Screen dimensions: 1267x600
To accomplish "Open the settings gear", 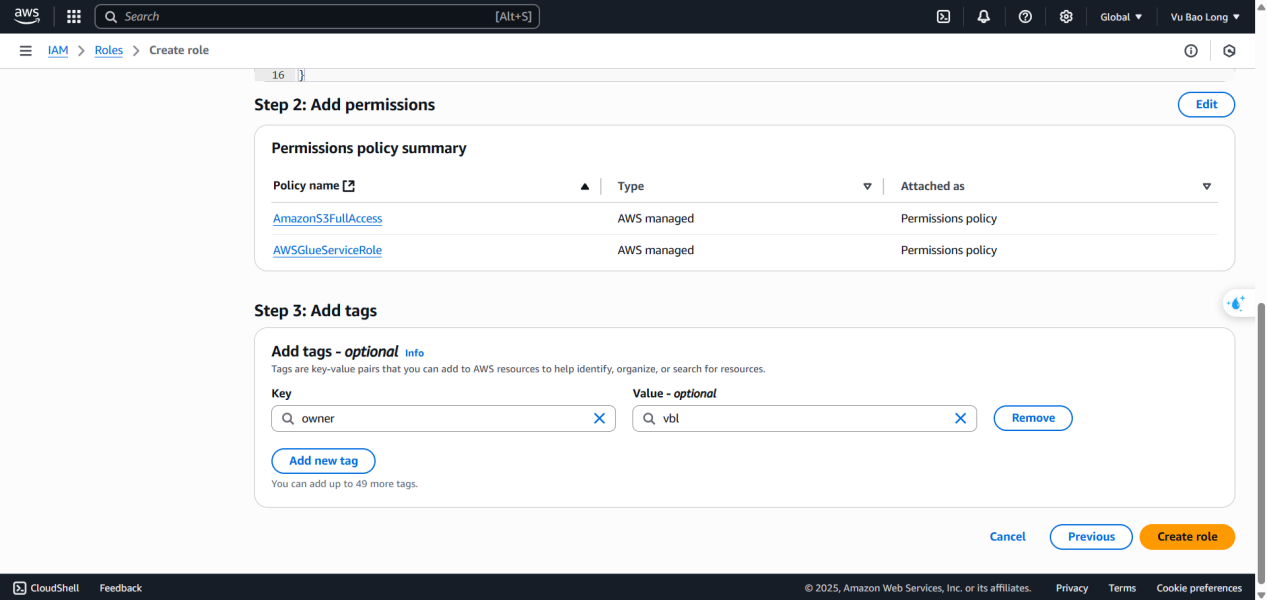I will click(1066, 17).
